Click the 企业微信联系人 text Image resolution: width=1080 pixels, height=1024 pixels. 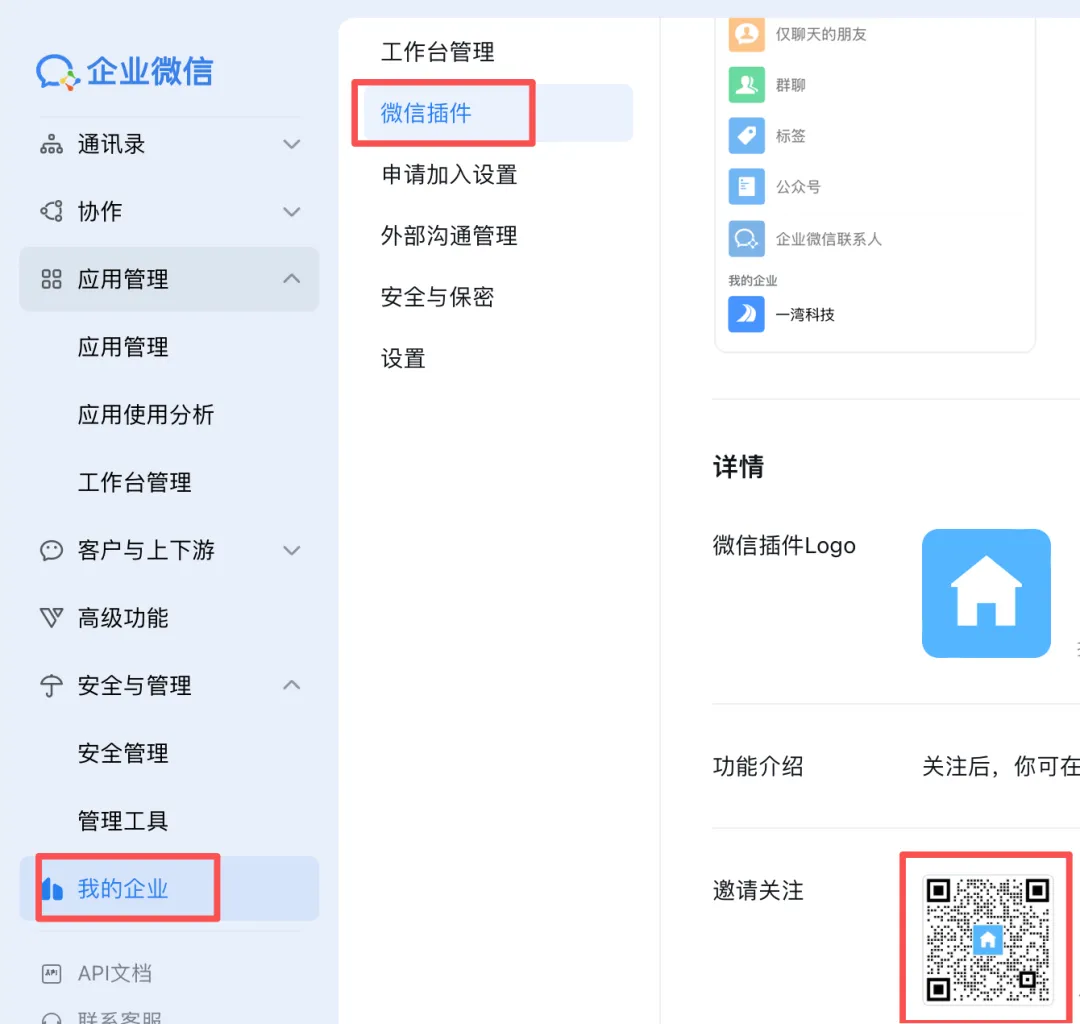pyautogui.click(x=829, y=239)
